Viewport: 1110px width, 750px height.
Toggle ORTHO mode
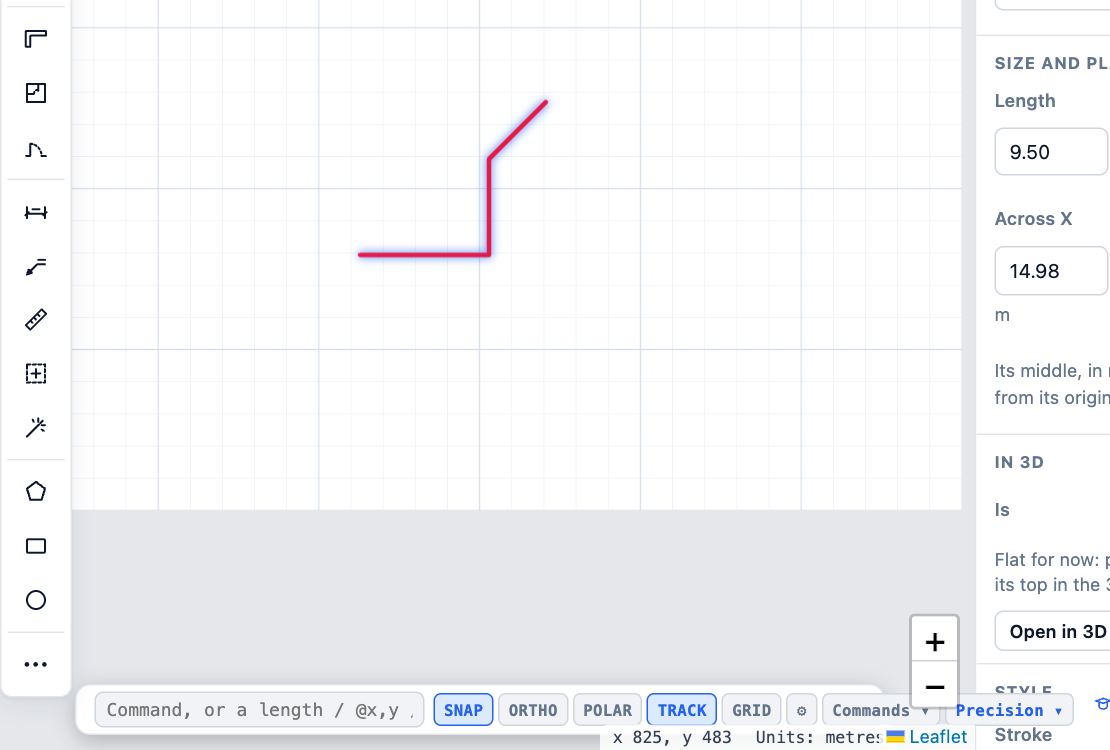(533, 710)
